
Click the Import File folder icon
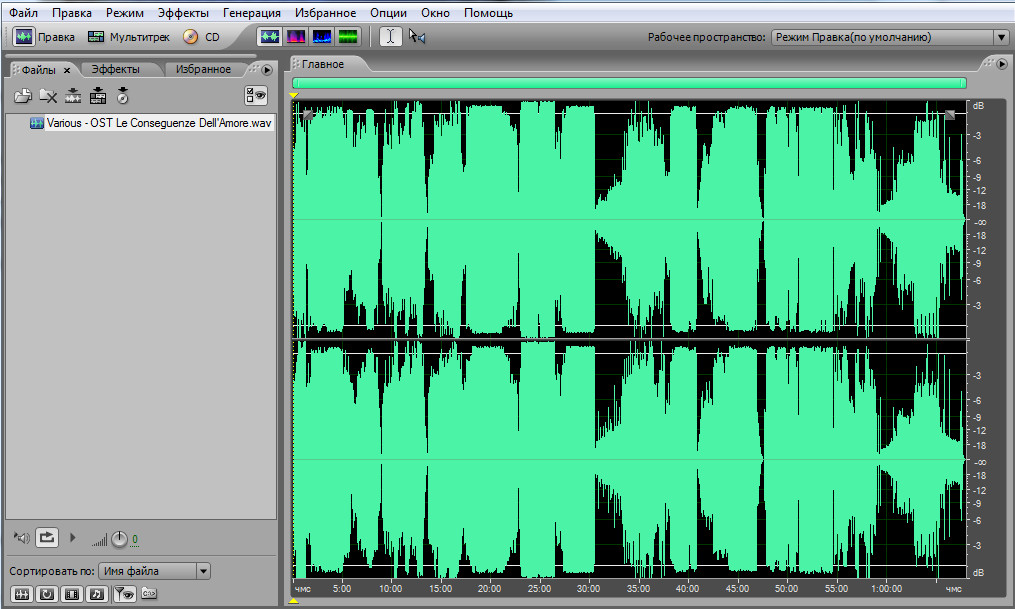coord(22,96)
